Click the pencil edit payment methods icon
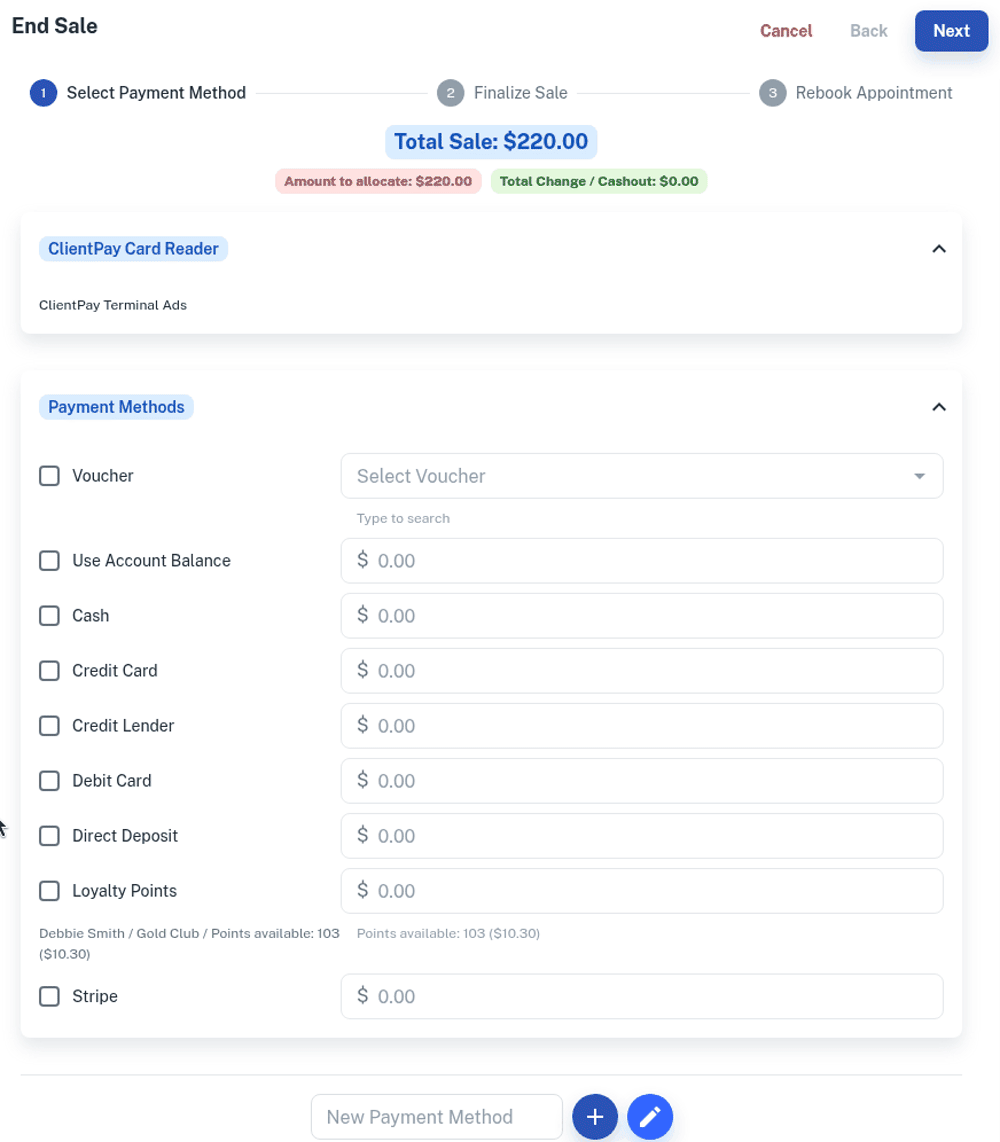Image resolution: width=1000 pixels, height=1142 pixels. pyautogui.click(x=650, y=1117)
